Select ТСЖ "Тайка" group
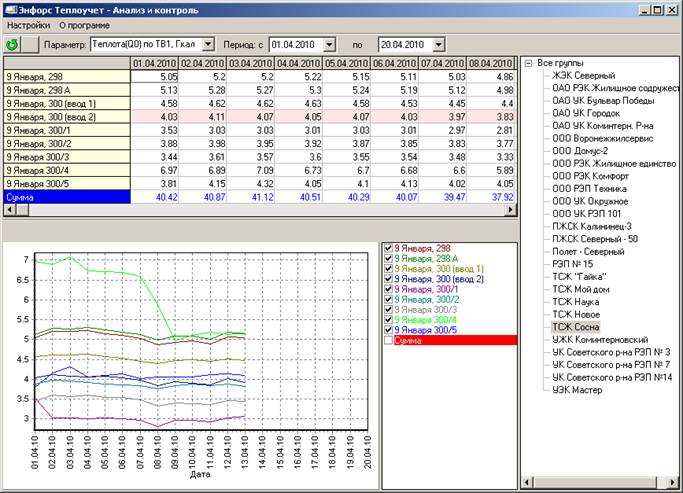 [579, 277]
